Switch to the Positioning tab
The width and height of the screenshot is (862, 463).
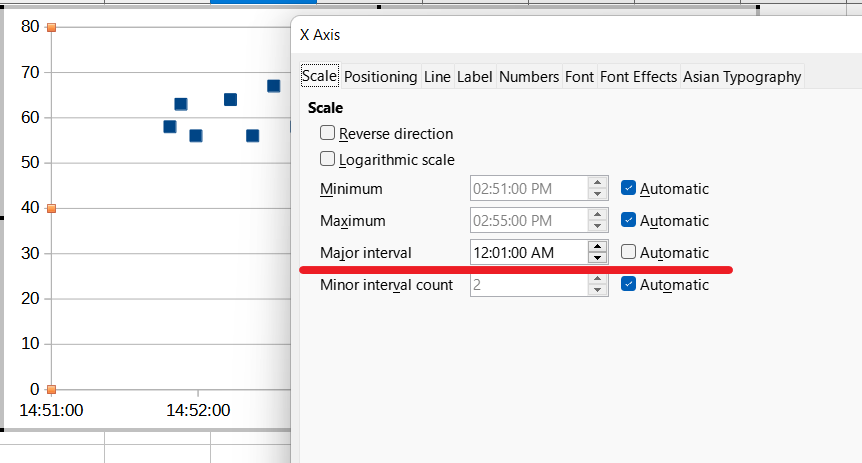[380, 76]
